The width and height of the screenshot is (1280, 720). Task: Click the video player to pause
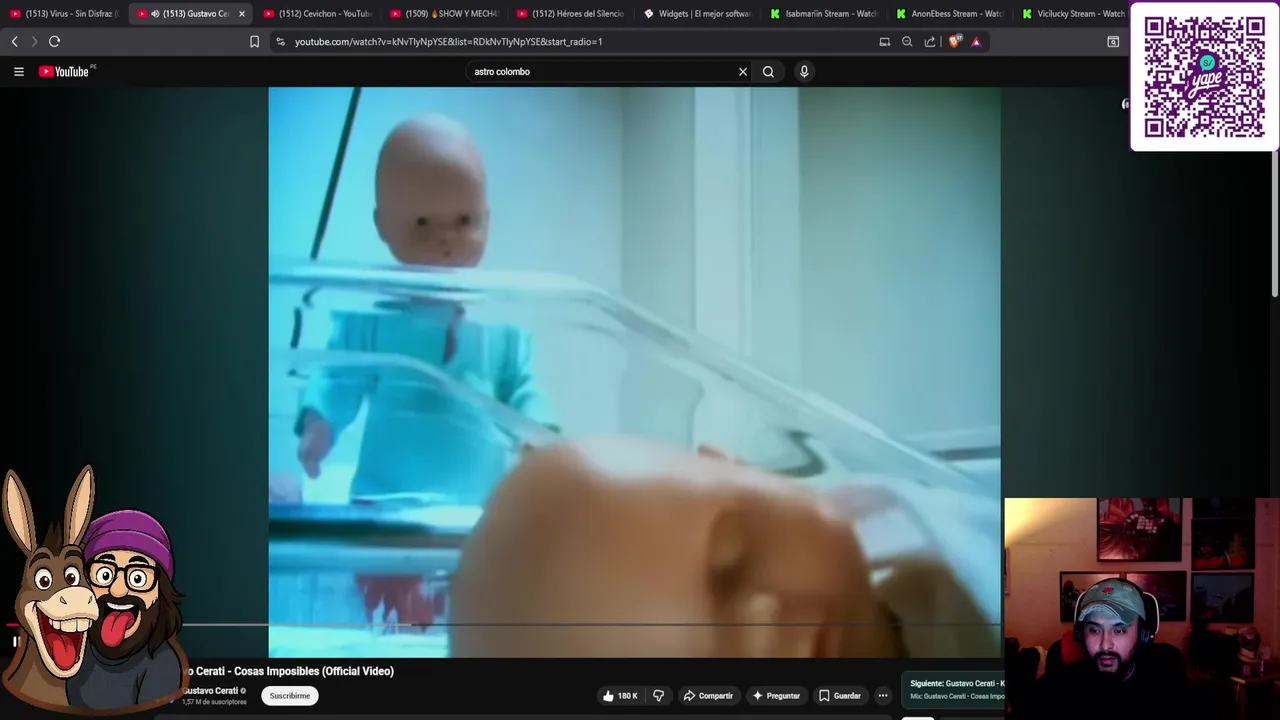pyautogui.click(x=634, y=372)
